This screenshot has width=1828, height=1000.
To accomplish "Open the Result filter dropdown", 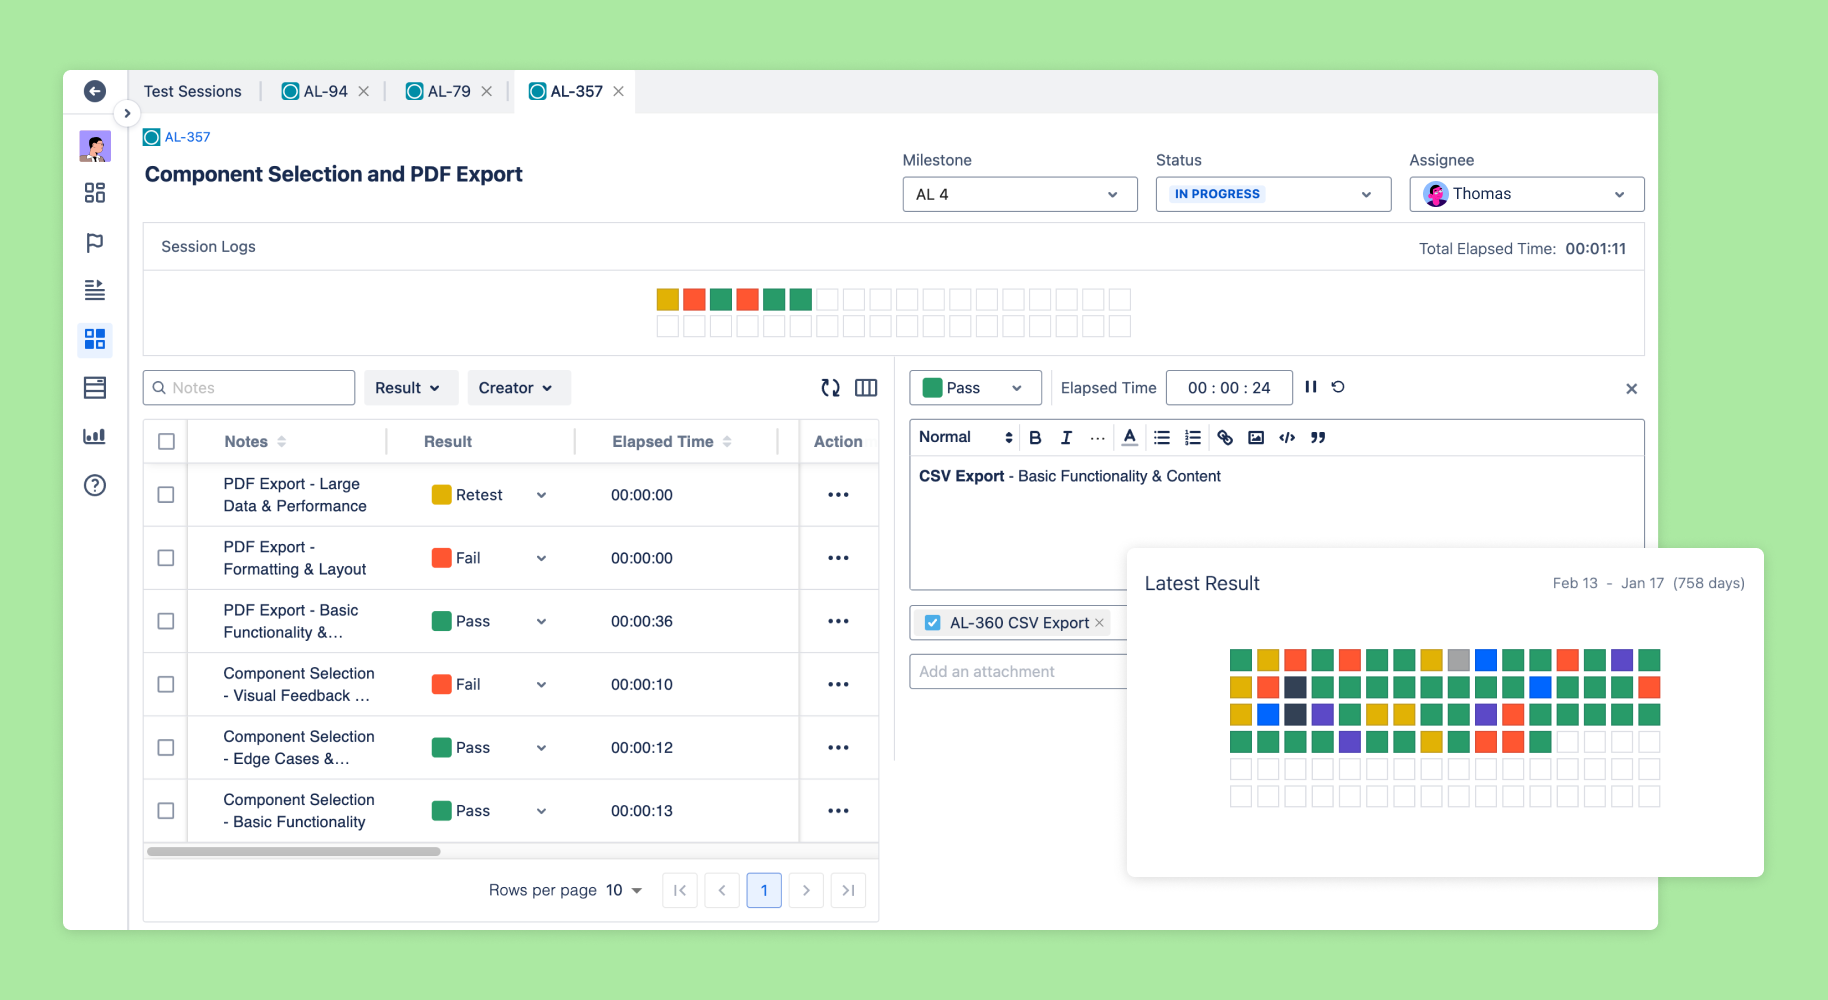I will [407, 388].
